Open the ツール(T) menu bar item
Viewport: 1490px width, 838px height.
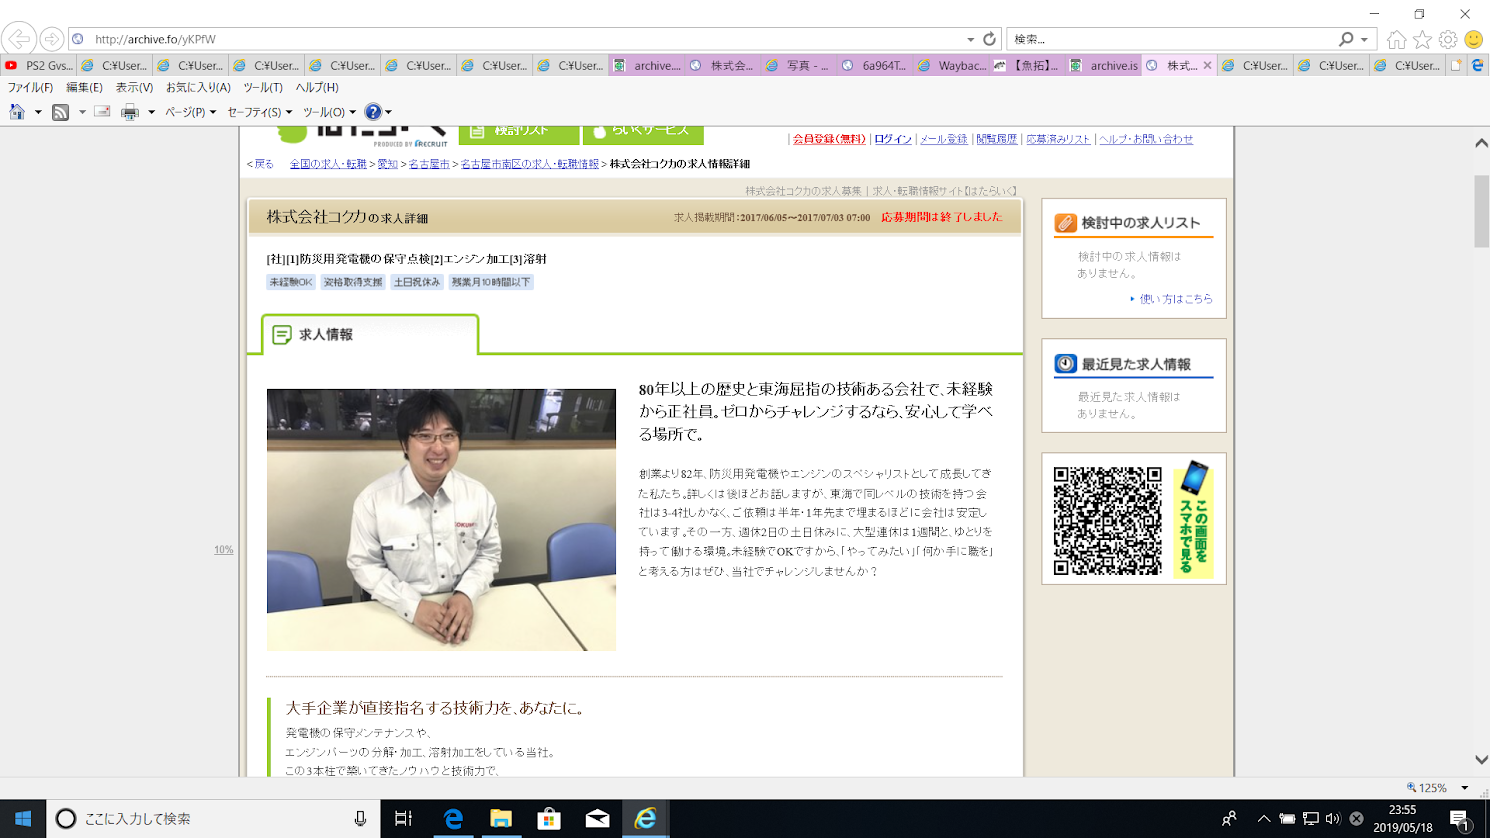point(263,88)
